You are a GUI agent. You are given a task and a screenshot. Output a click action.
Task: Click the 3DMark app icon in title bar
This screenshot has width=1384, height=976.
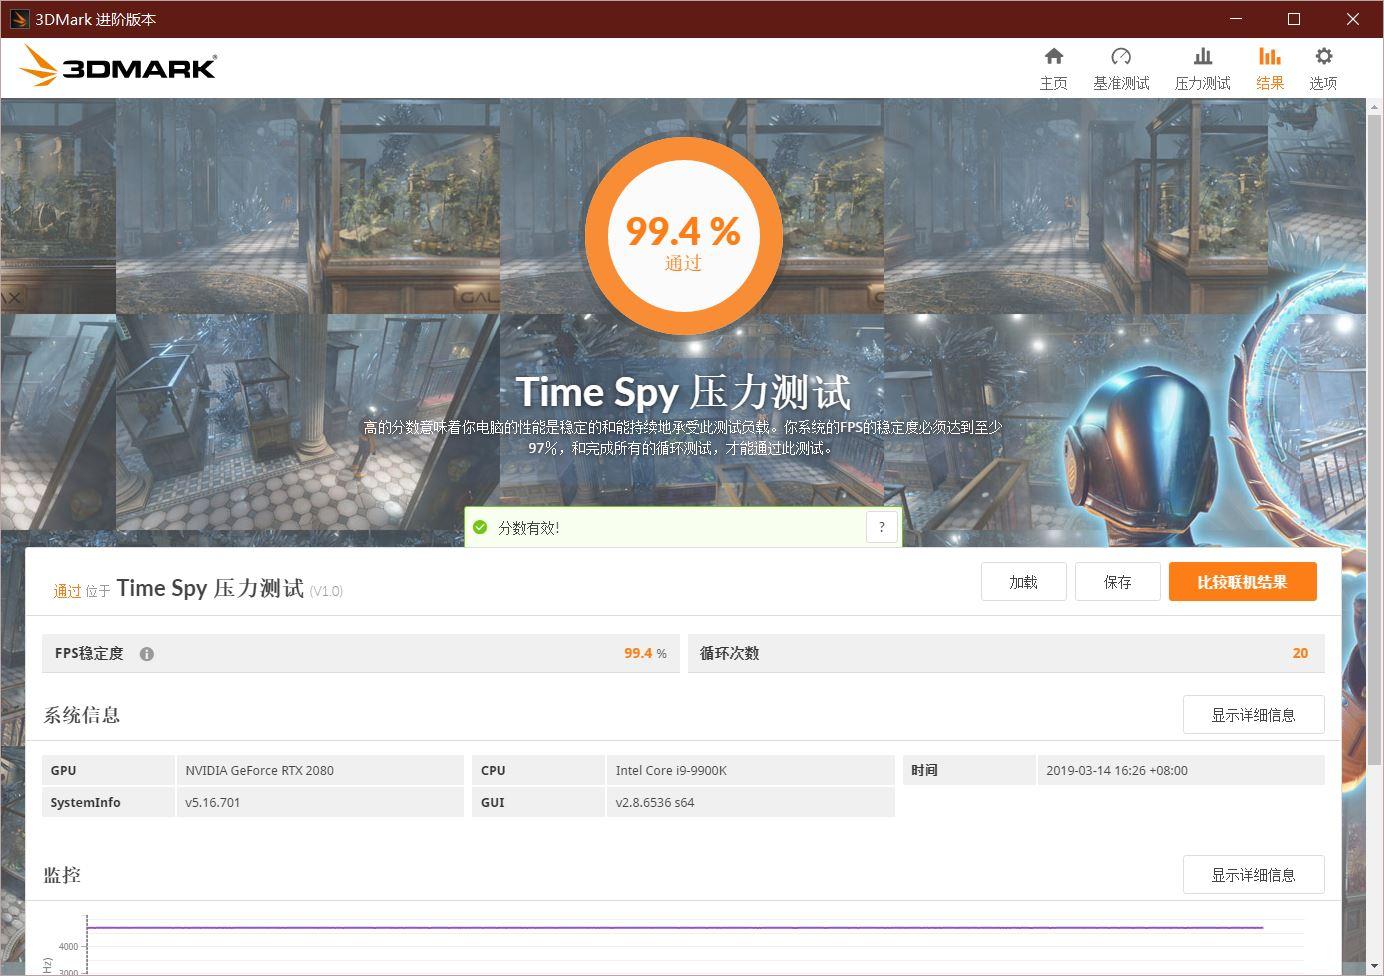point(19,19)
